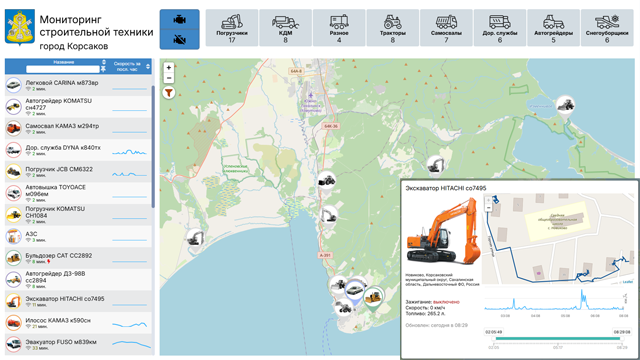640x360 pixels.
Task: Open Экскаватор HITACHI со7495 list row
Action: tap(78, 301)
